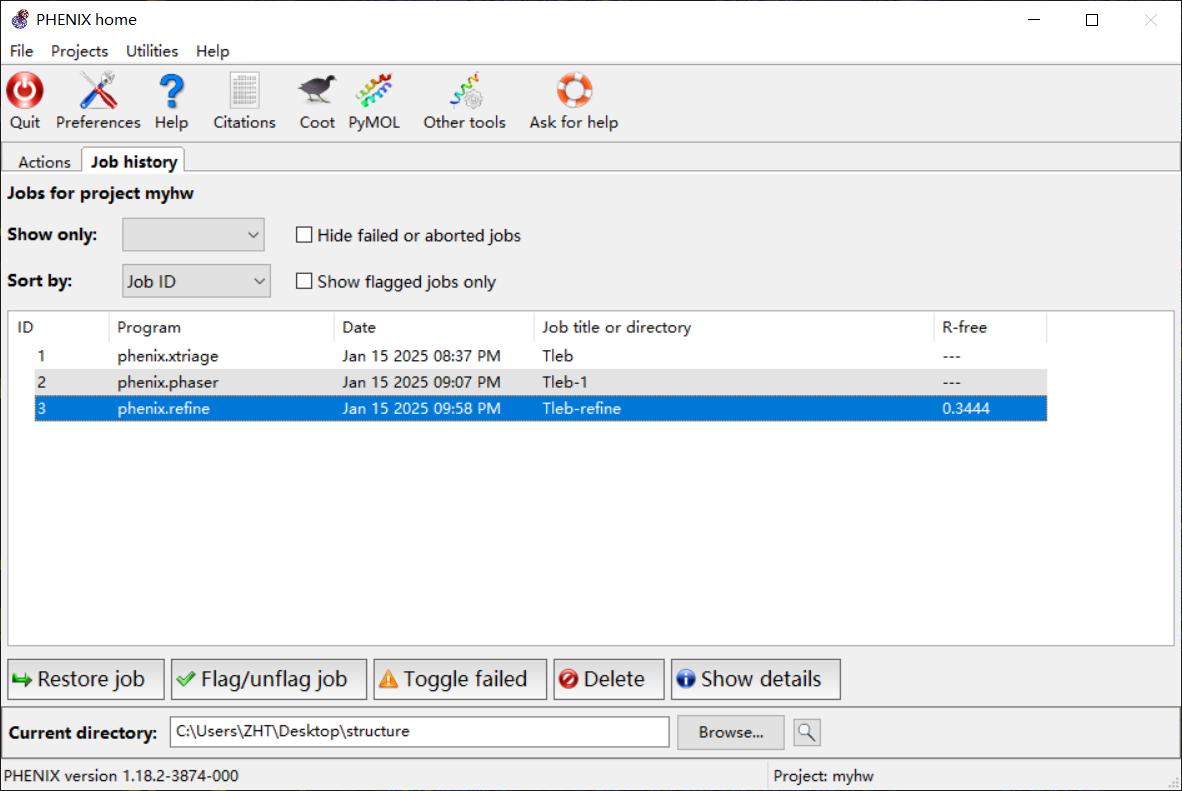Click the Ask for help lifebuoy
The height and width of the screenshot is (791, 1182).
click(x=574, y=90)
